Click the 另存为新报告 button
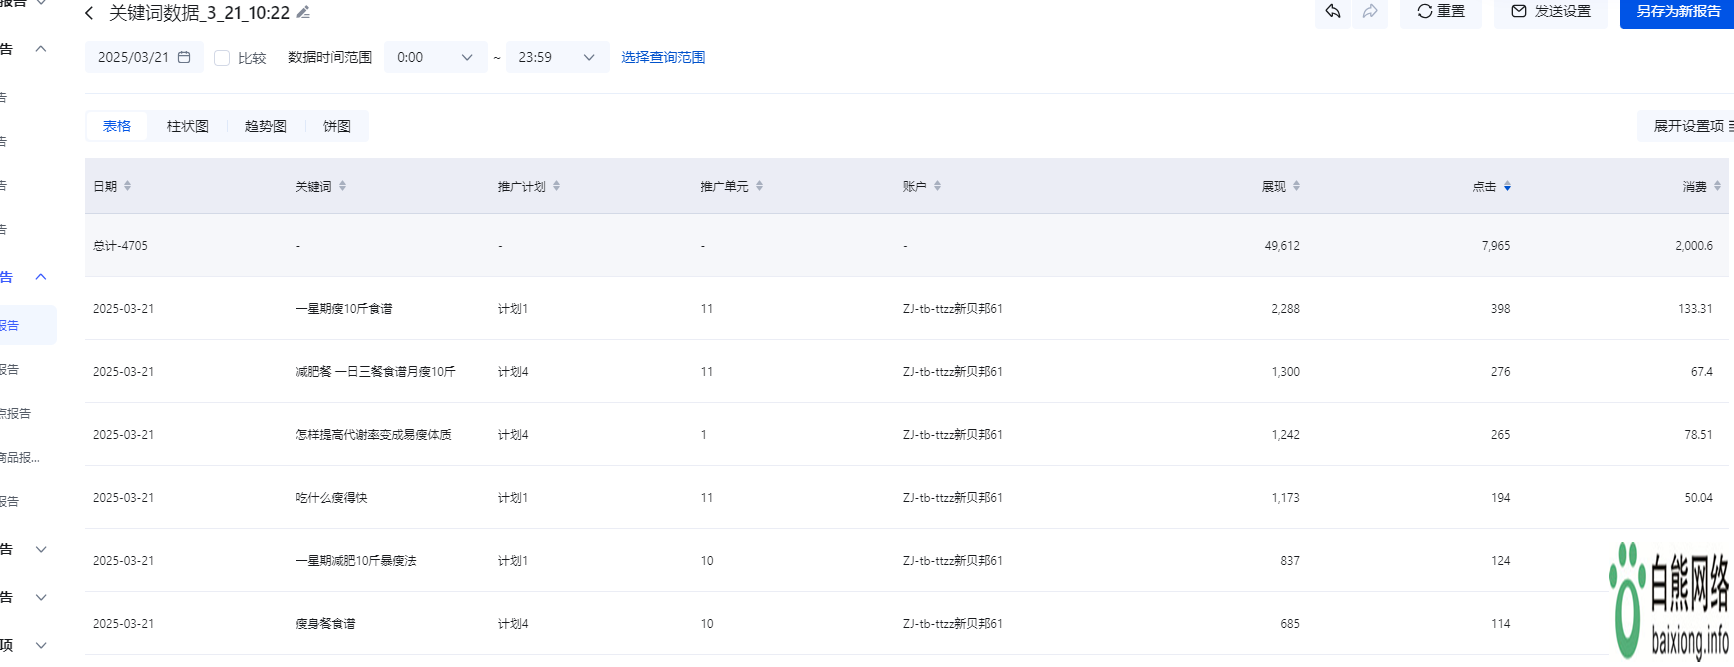Viewport: 1734px width, 667px height. tap(1677, 12)
